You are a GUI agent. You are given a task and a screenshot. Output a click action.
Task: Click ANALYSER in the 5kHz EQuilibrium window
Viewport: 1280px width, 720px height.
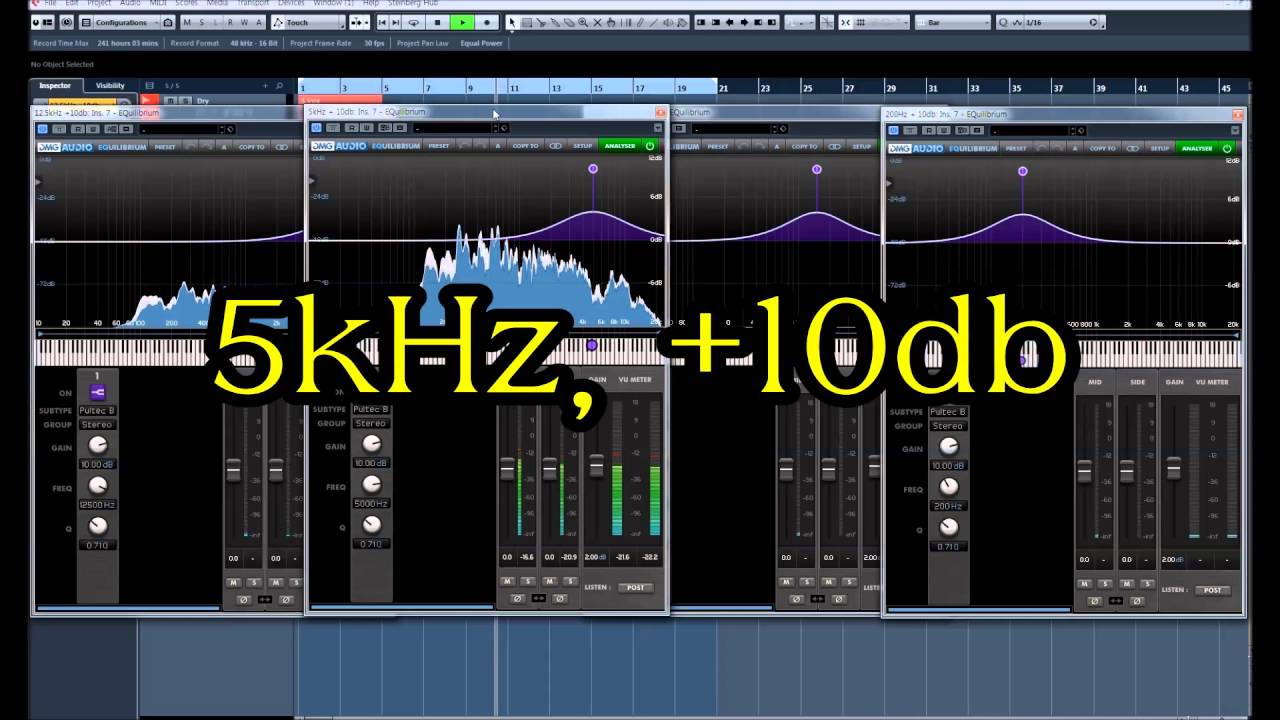coord(619,146)
